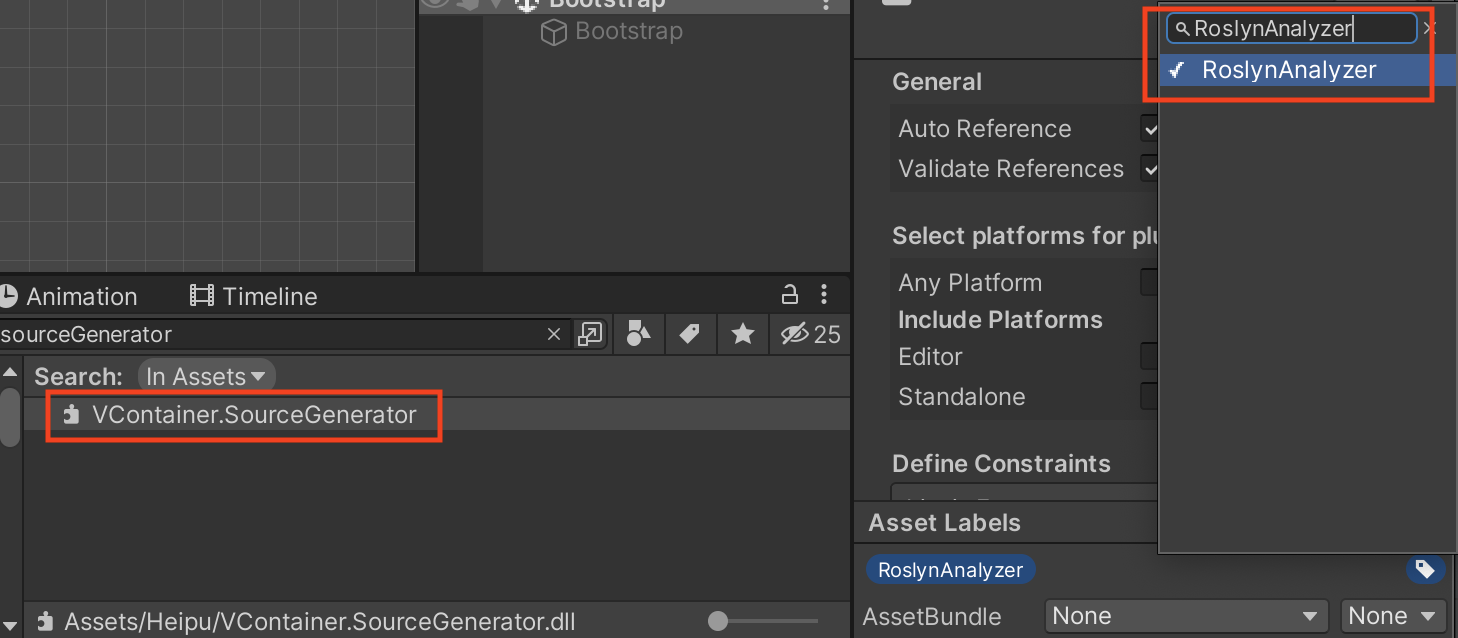Toggle the Auto Reference checkbox

pyautogui.click(x=1150, y=129)
